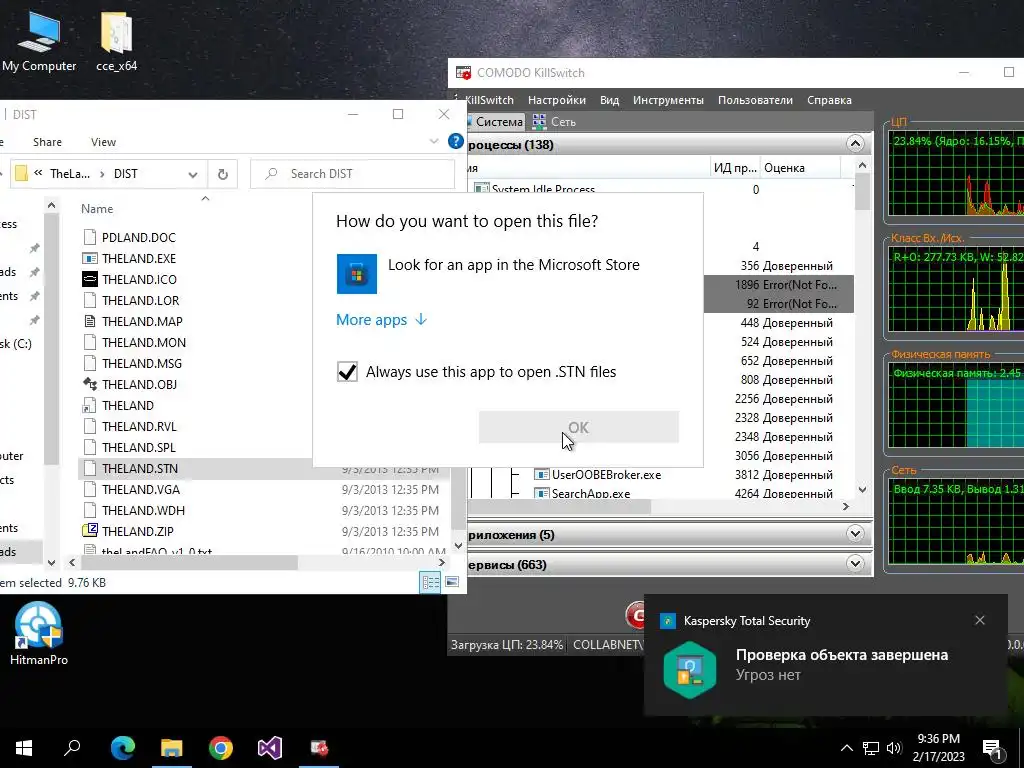Open the View ribbon tab in Explorer
1024x768 pixels.
point(103,142)
